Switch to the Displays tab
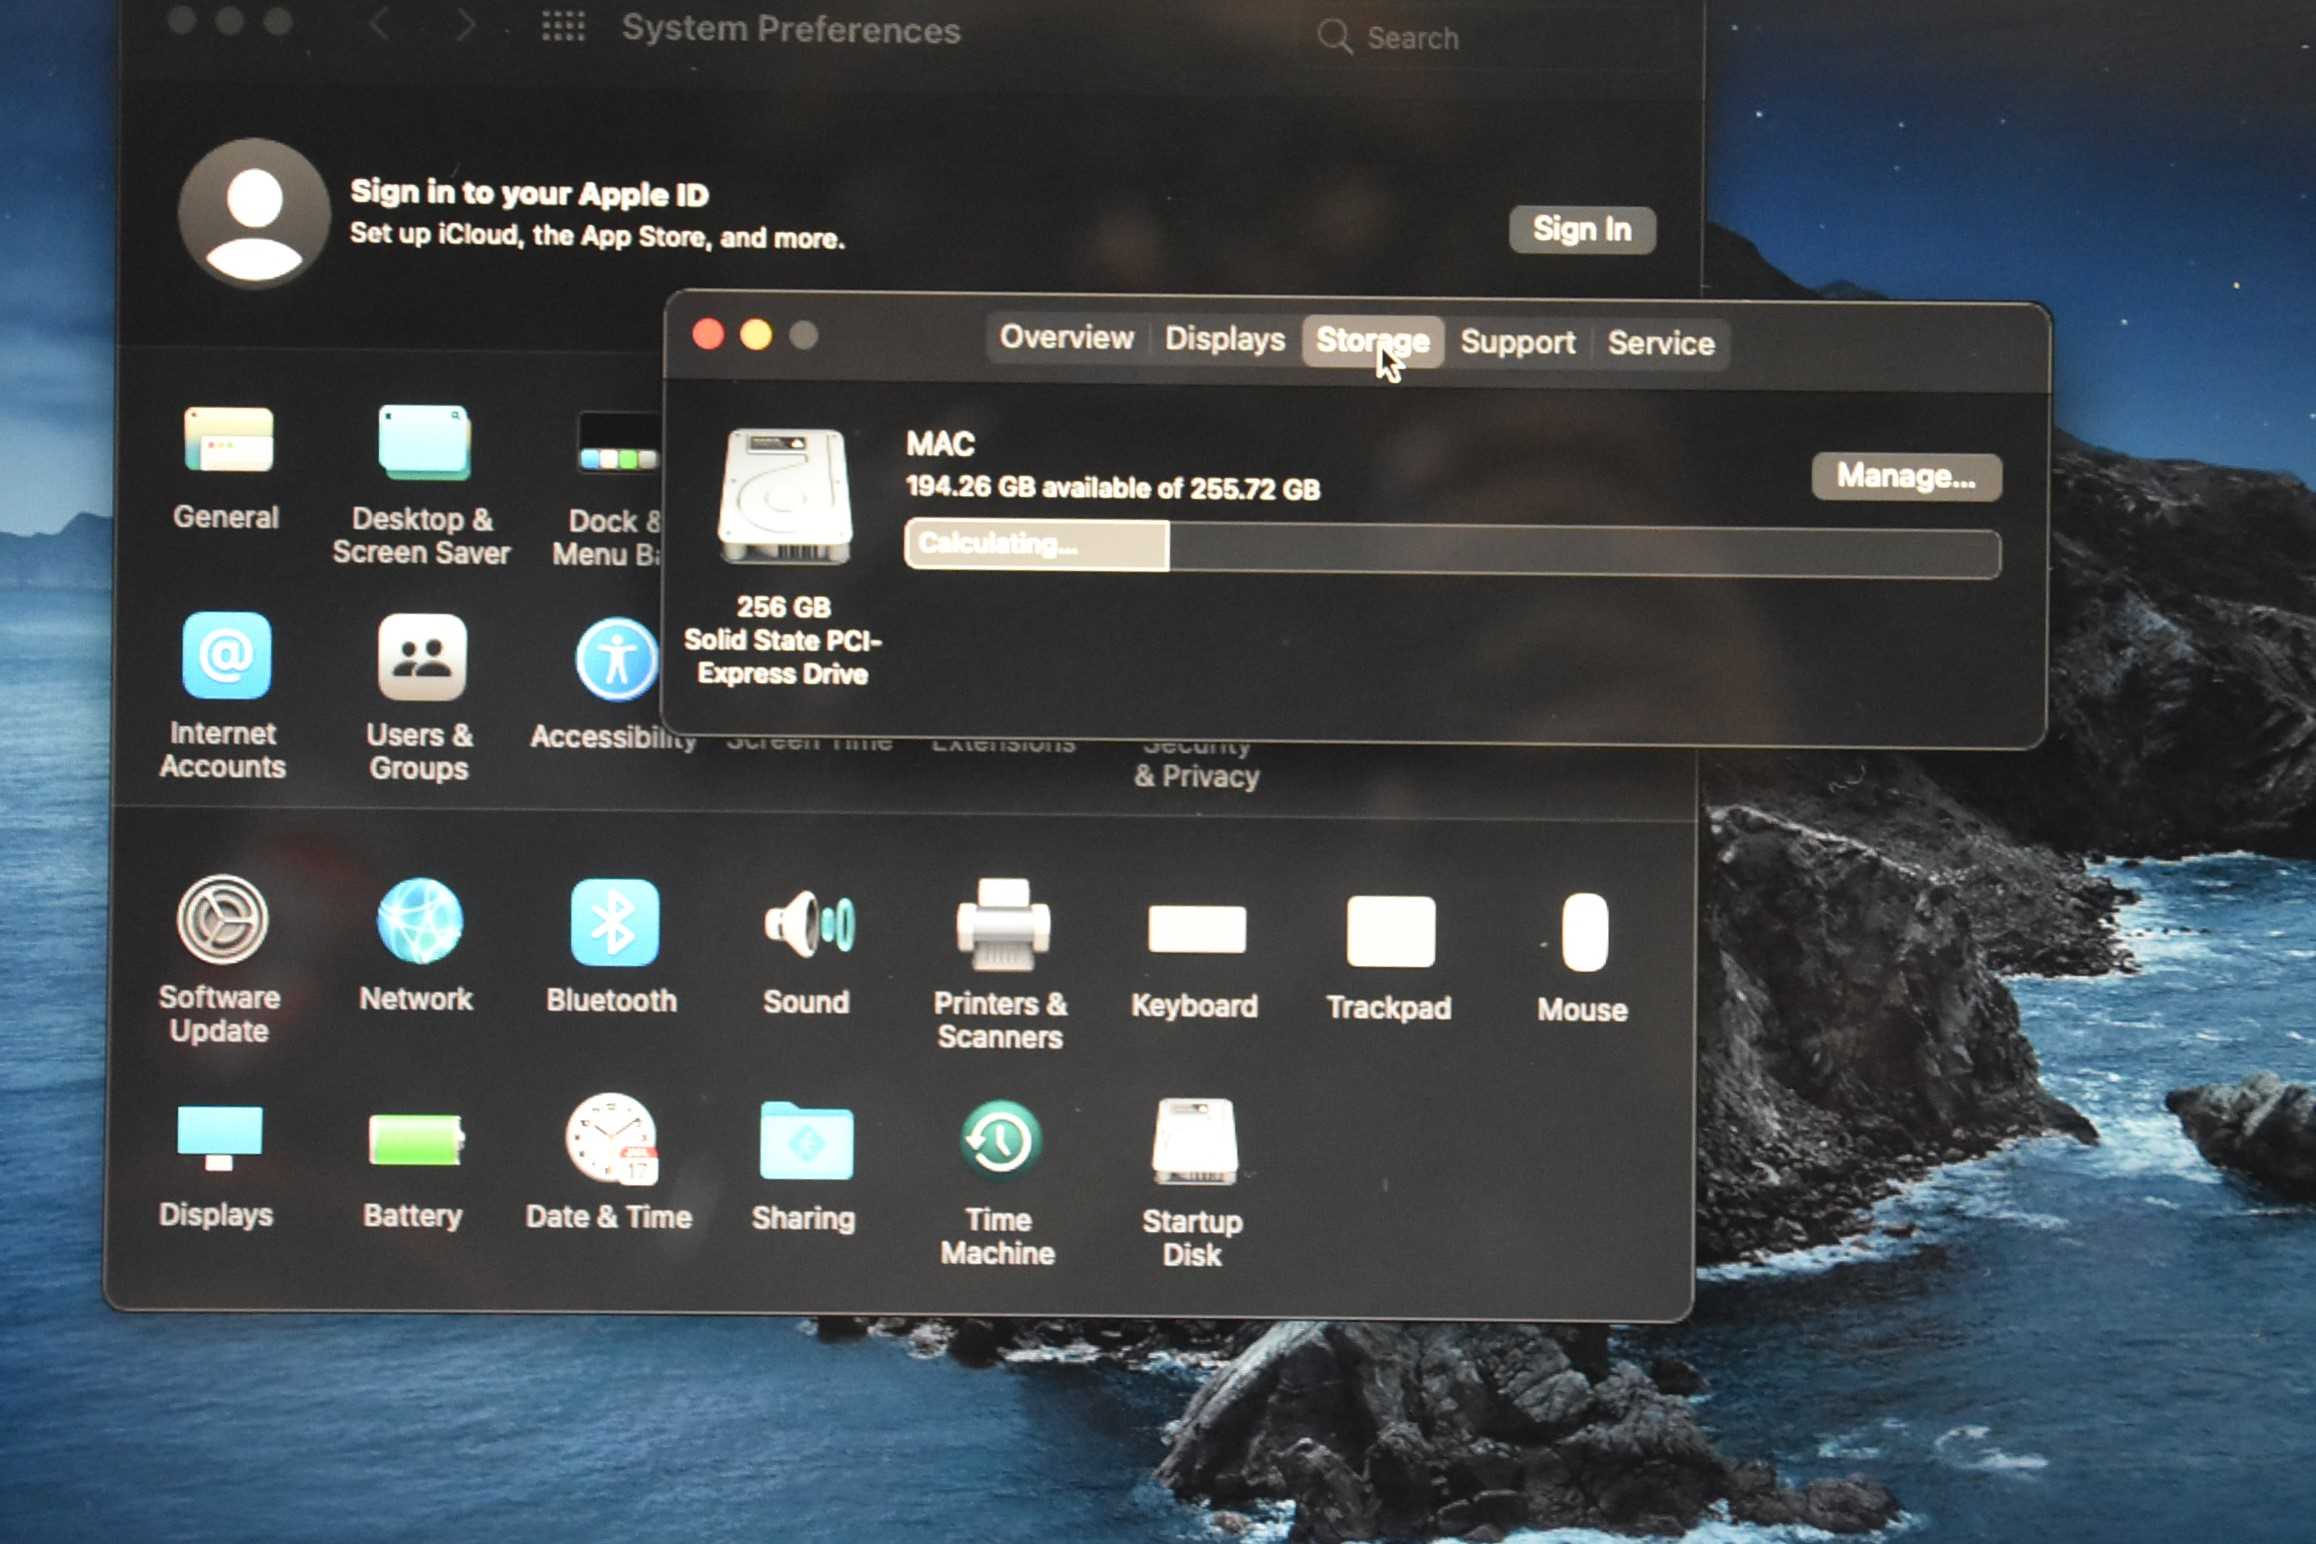This screenshot has width=2316, height=1544. tap(1224, 340)
